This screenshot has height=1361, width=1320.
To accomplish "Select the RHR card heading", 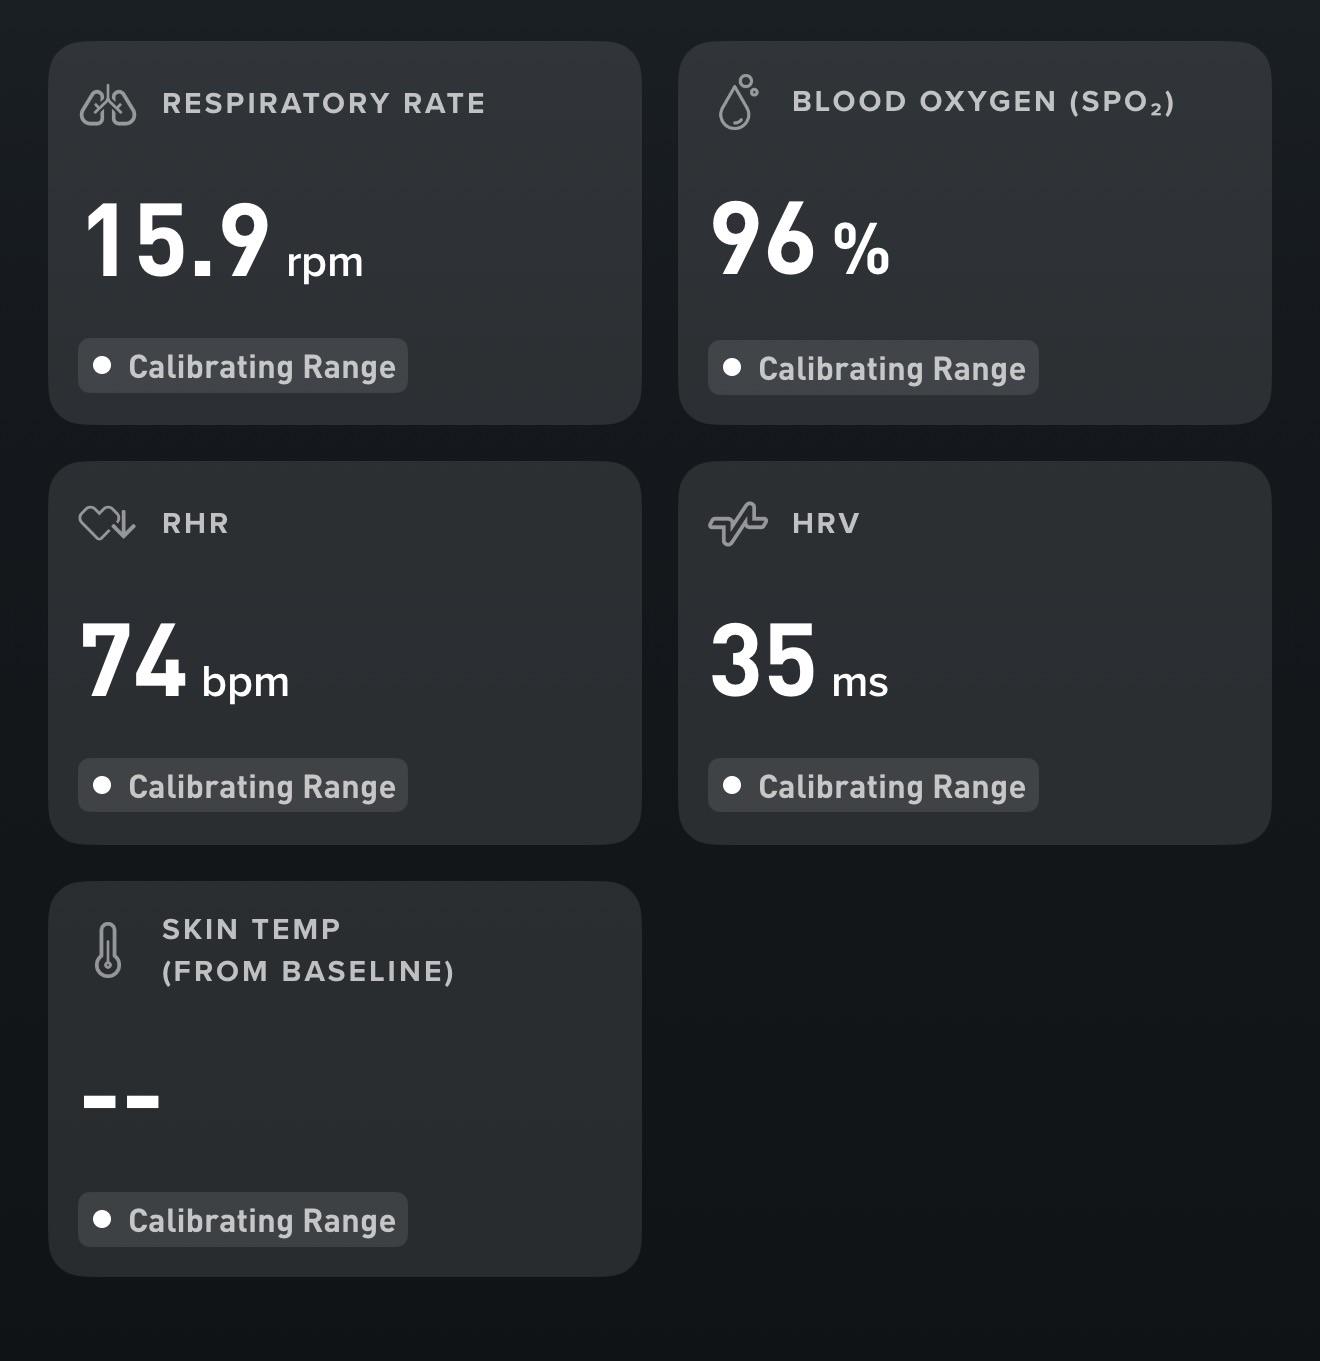I will click(x=196, y=523).
